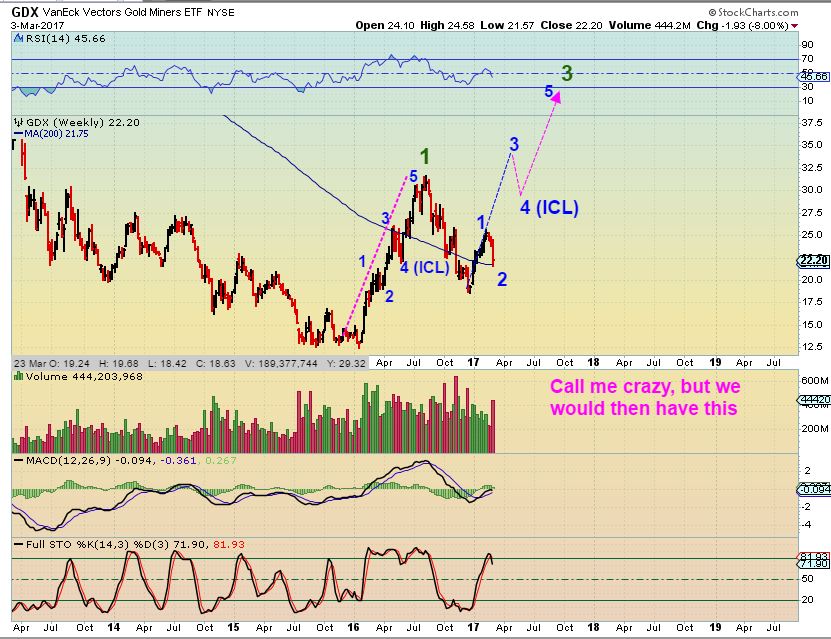Click the magenta arrowhead at projected wave 5
The height and width of the screenshot is (639, 831).
(x=555, y=96)
